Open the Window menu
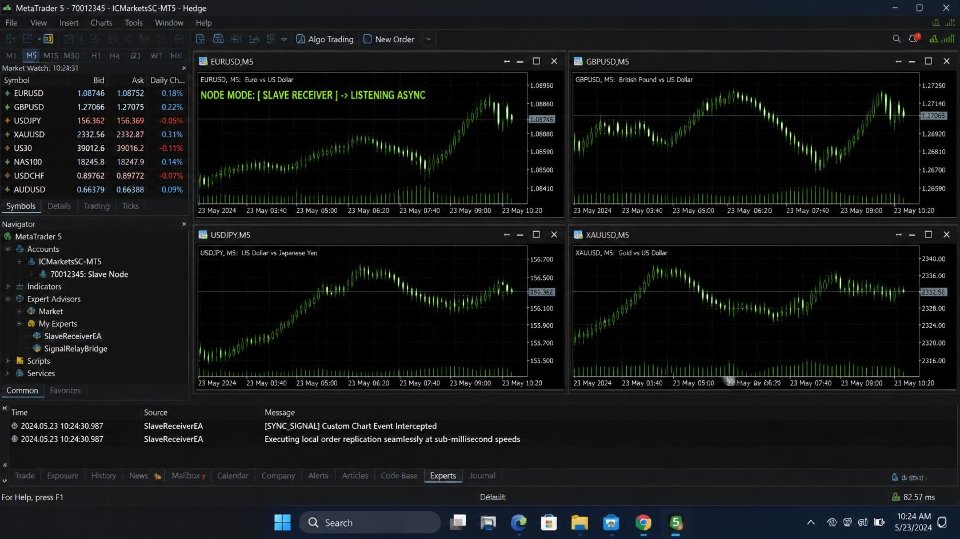This screenshot has height=539, width=960. click(x=169, y=23)
